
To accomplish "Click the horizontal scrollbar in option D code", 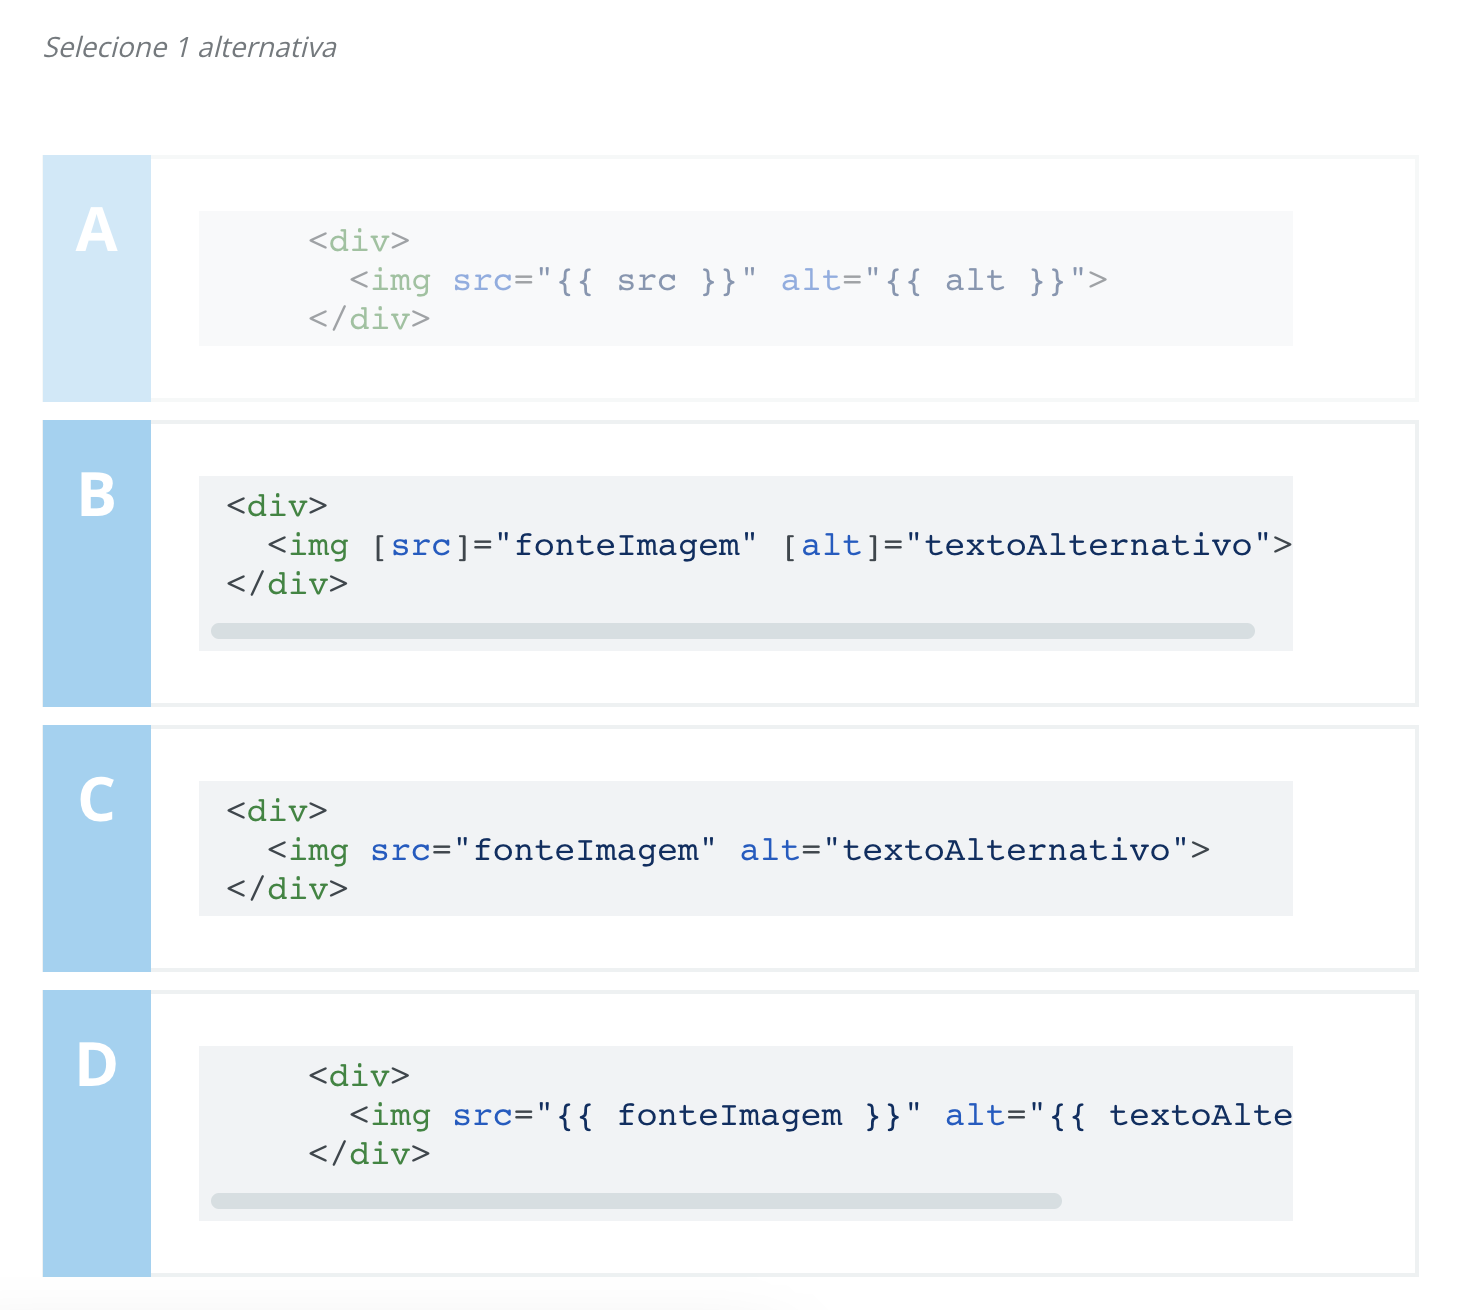I will 636,1201.
